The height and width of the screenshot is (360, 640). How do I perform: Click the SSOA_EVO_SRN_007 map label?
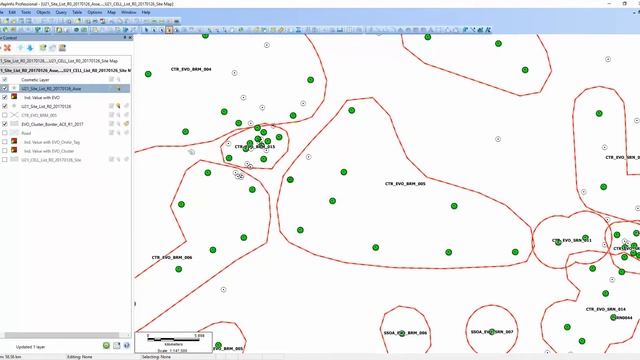click(492, 332)
